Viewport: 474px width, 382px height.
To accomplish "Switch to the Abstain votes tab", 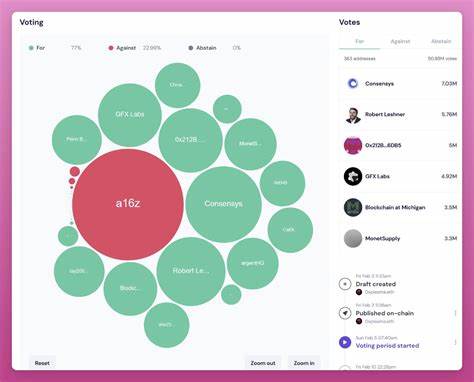I will (x=441, y=41).
